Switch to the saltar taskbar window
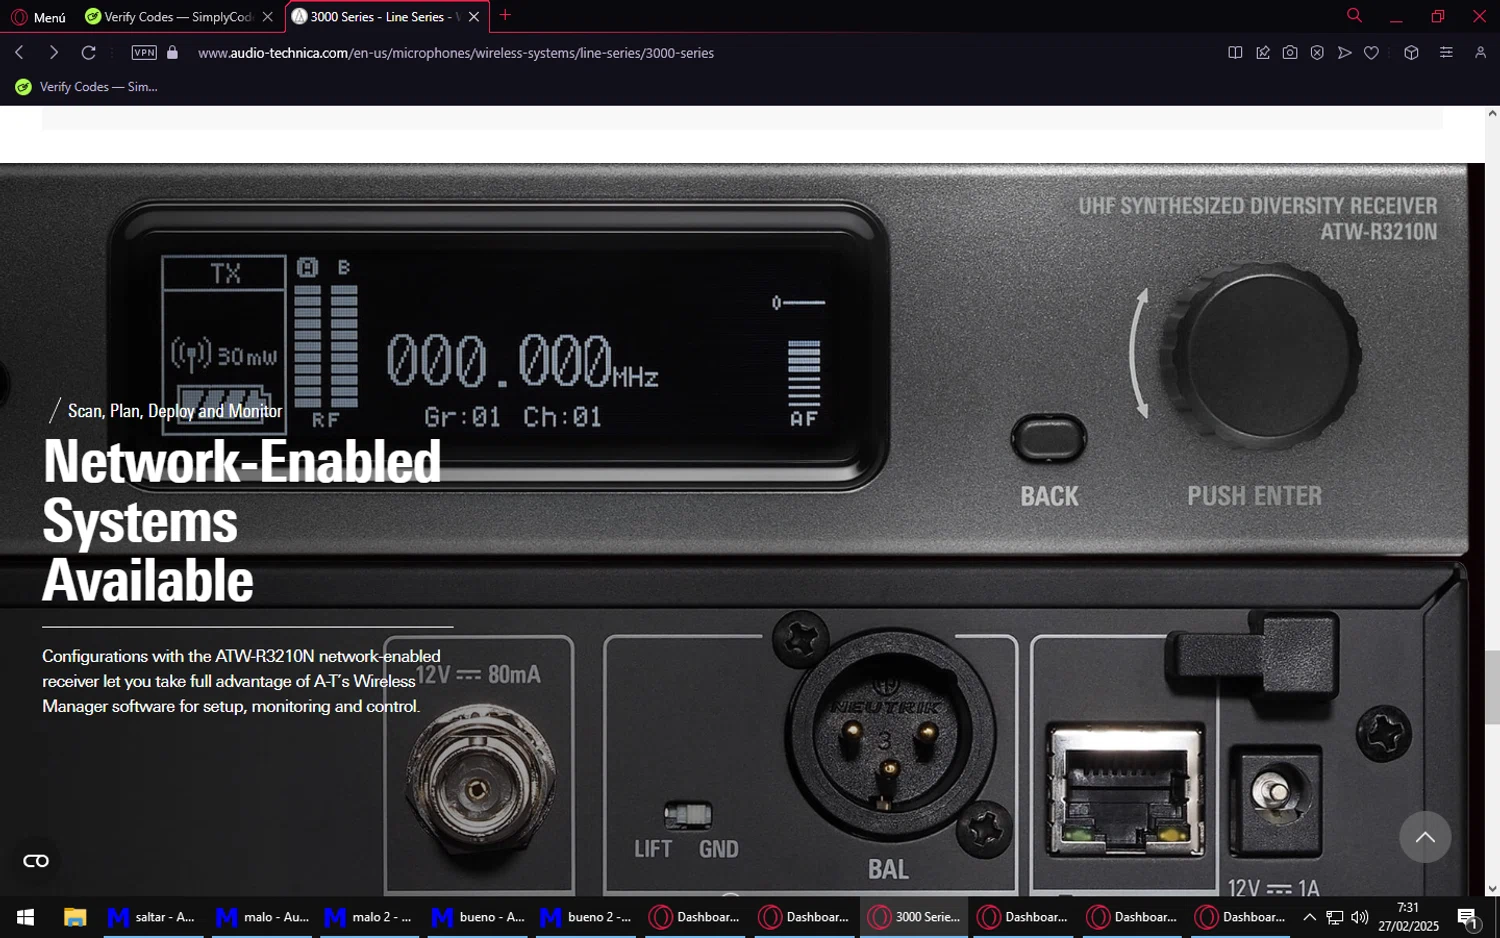 (x=151, y=917)
